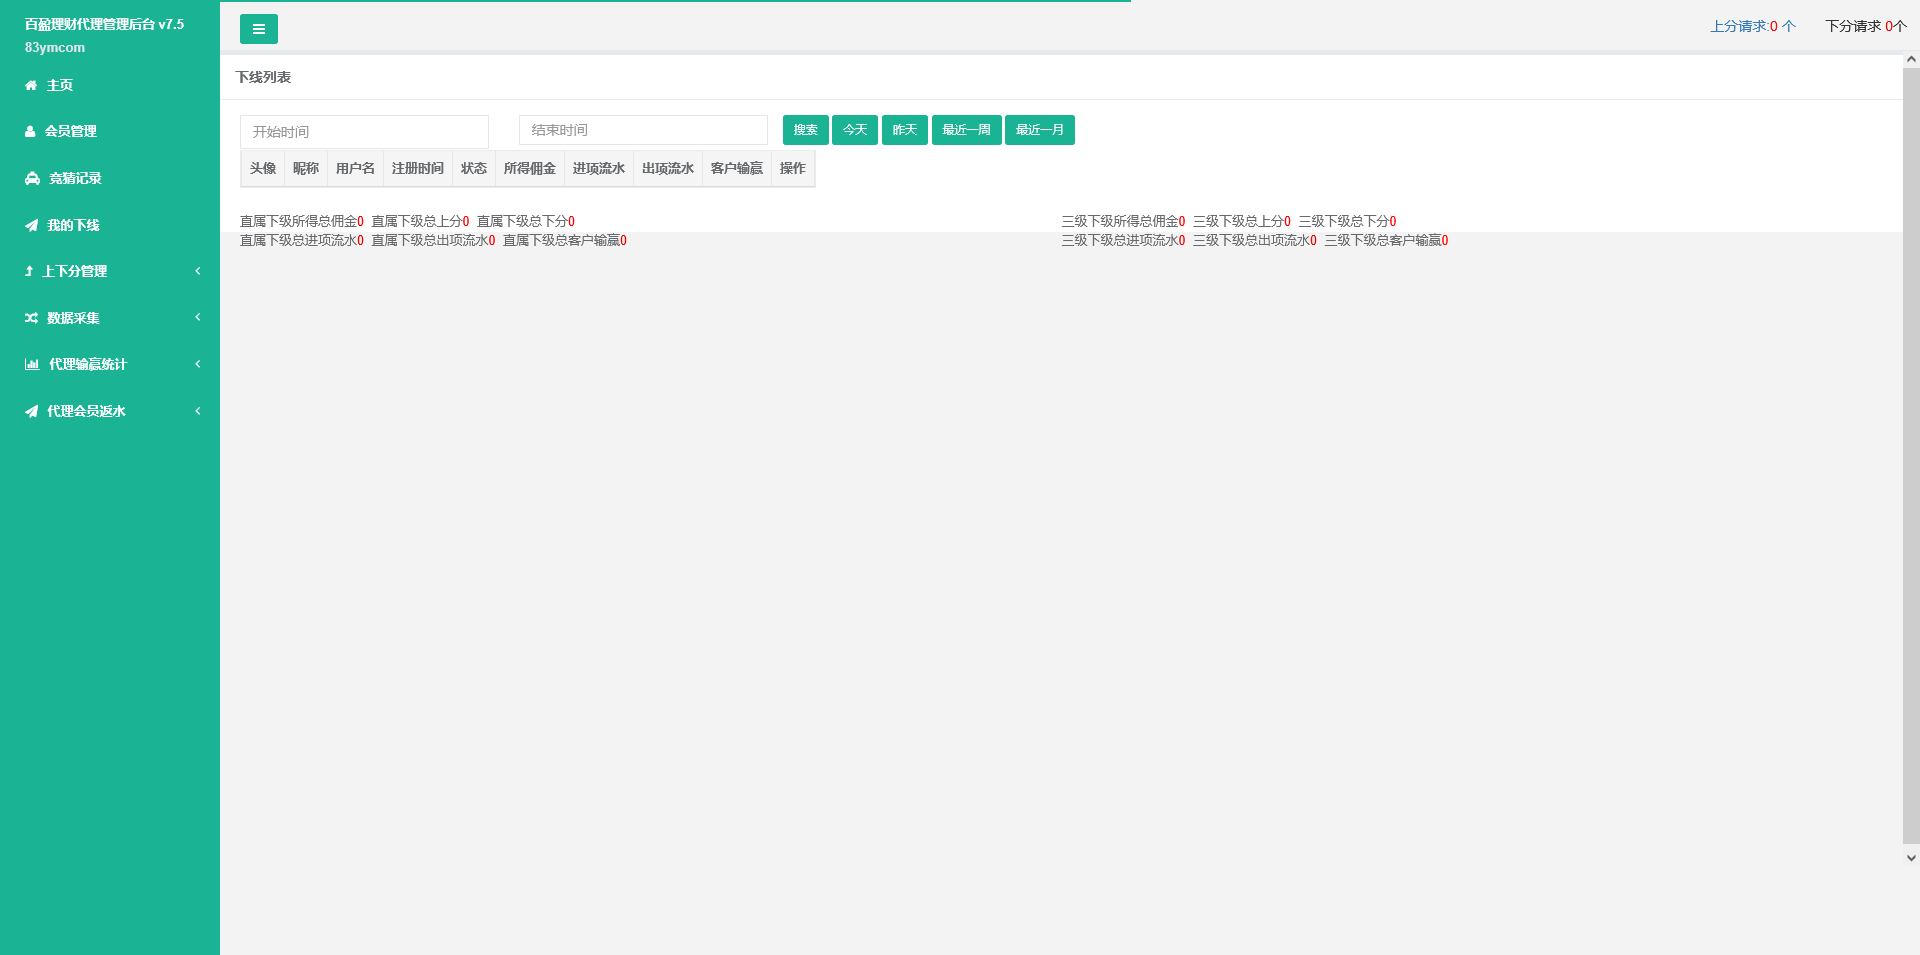The width and height of the screenshot is (1920, 955).
Task: Filter list by 最近一月
Action: [x=1039, y=130]
